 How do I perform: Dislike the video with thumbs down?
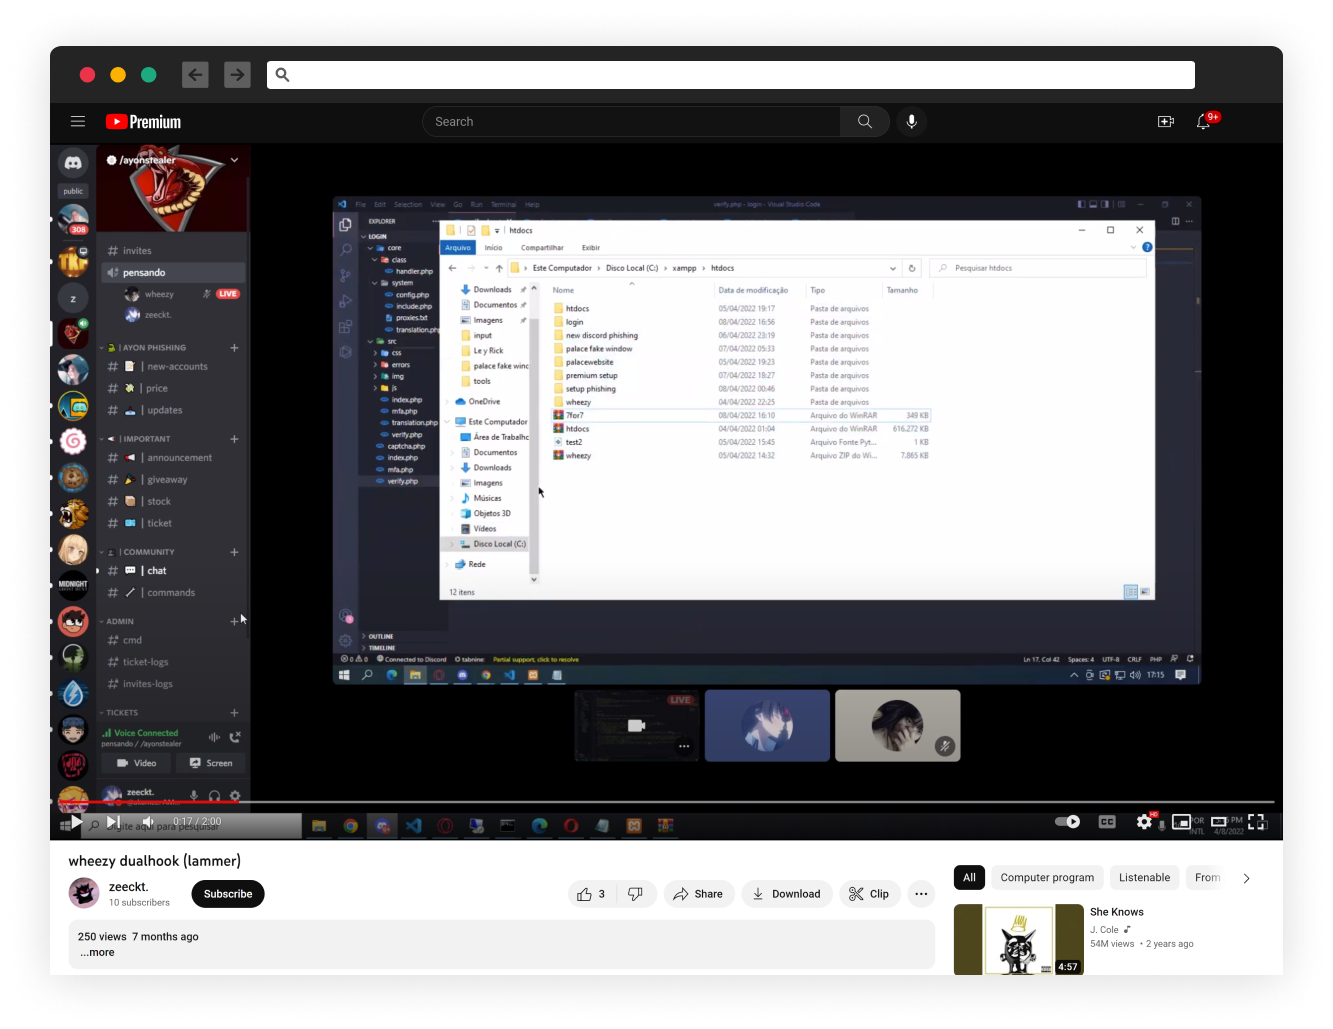[635, 894]
